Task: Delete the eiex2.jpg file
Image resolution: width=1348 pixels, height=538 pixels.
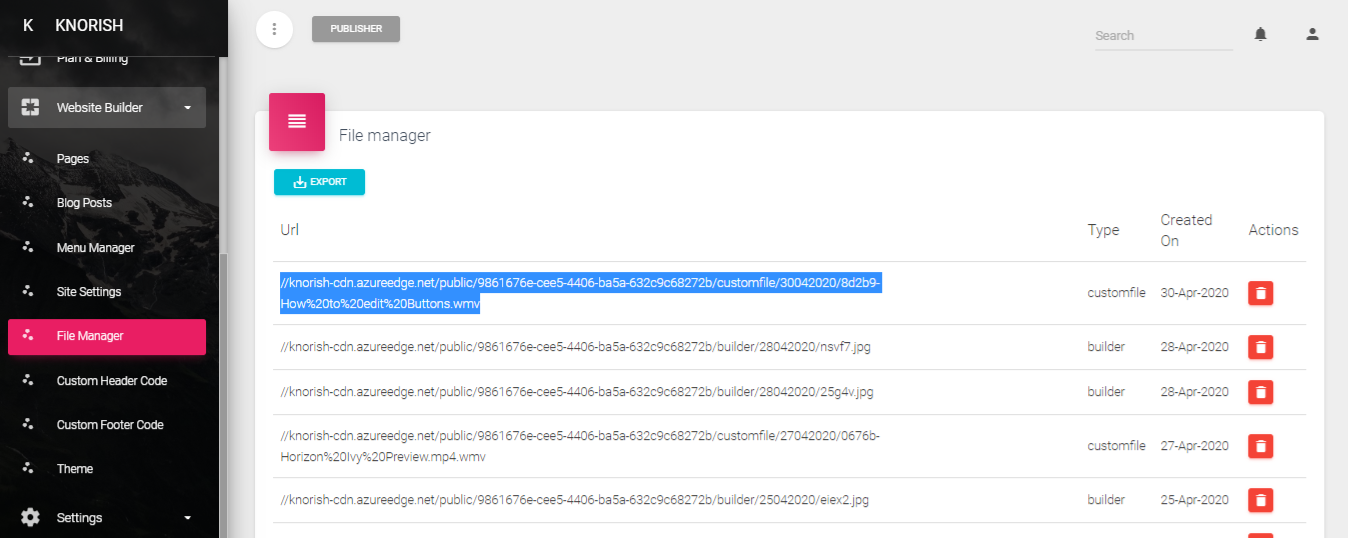Action: [1261, 500]
